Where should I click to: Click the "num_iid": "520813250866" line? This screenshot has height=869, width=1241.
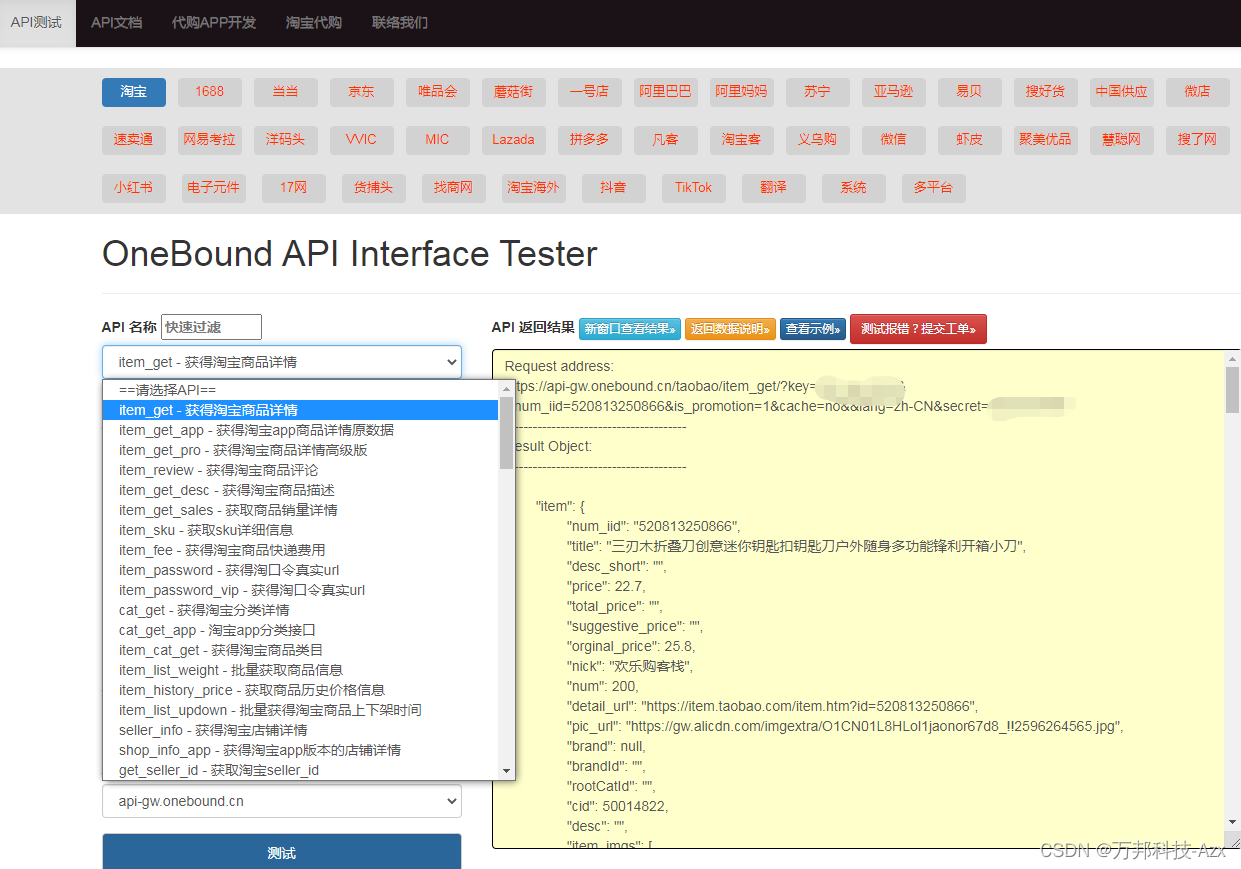(x=653, y=526)
